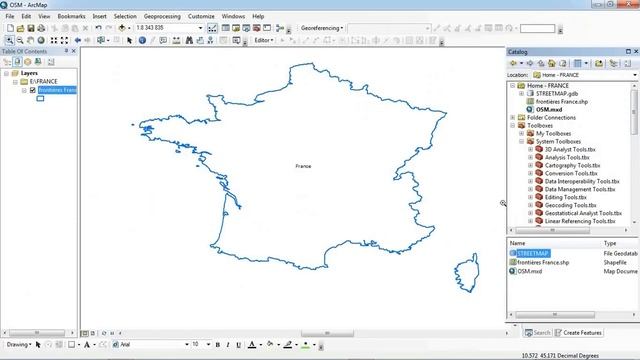640x360 pixels.
Task: Click the Fixed Zoom Out icon
Action: click(x=64, y=40)
